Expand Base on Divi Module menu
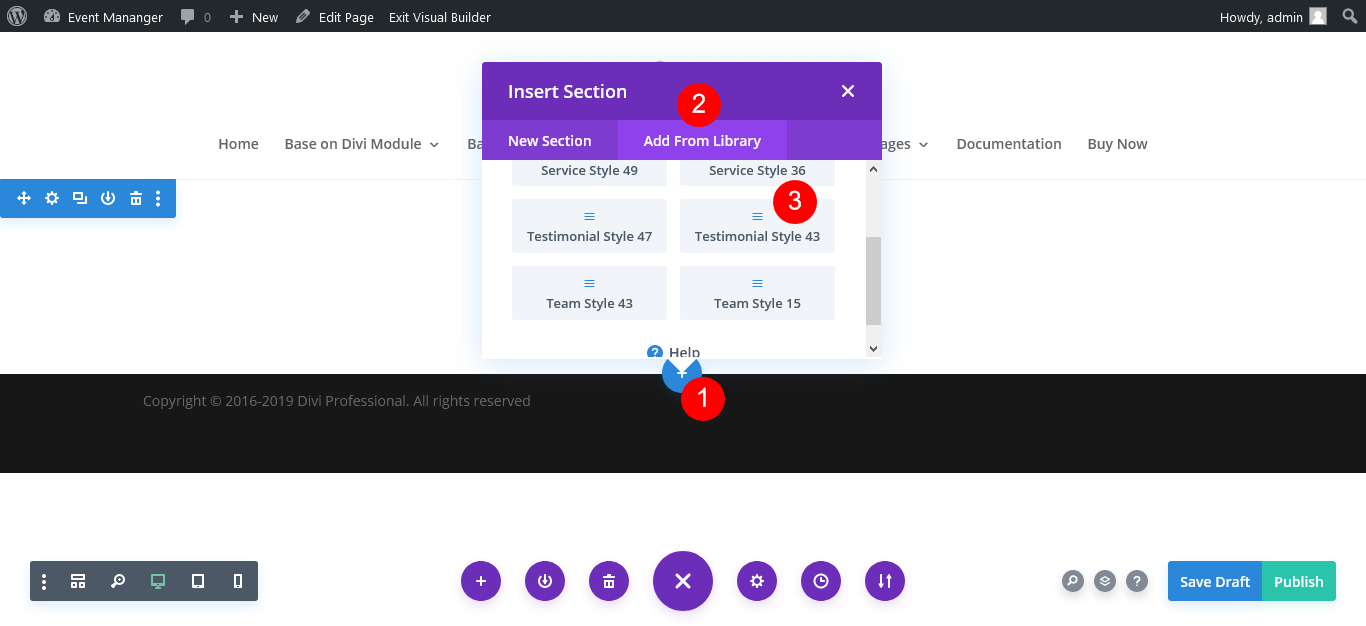The image size is (1366, 626). tap(362, 144)
